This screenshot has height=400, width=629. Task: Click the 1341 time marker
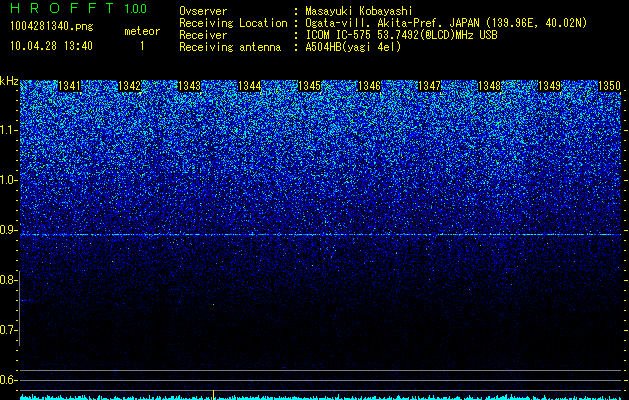pos(69,86)
